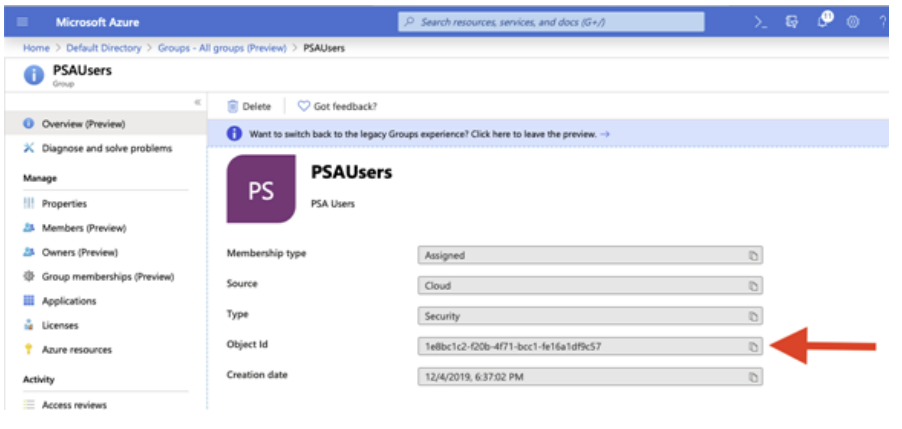
Task: Copy the Object Id value
Action: [x=752, y=346]
